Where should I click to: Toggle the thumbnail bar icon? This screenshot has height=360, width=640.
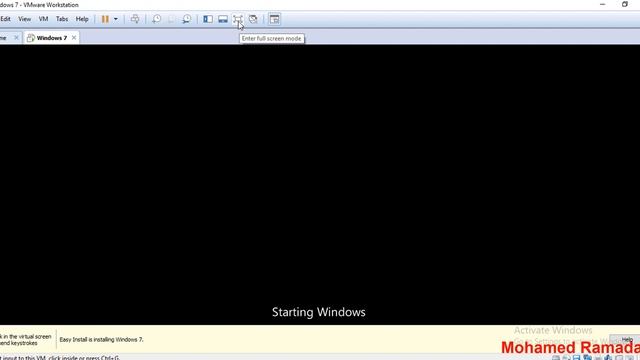pyautogui.click(x=223, y=19)
